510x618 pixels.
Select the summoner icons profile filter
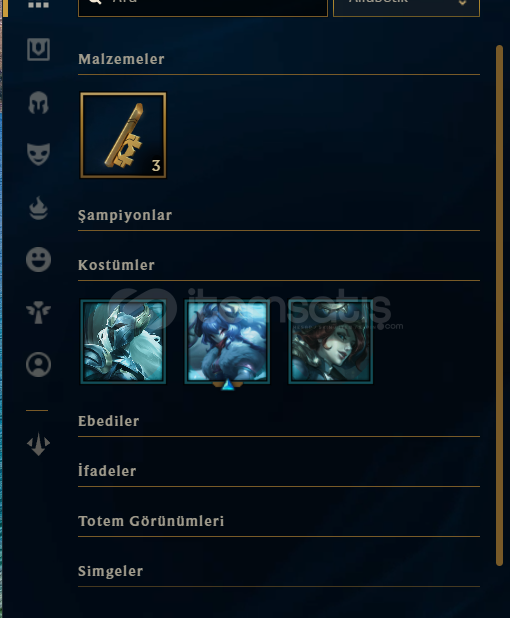click(38, 365)
